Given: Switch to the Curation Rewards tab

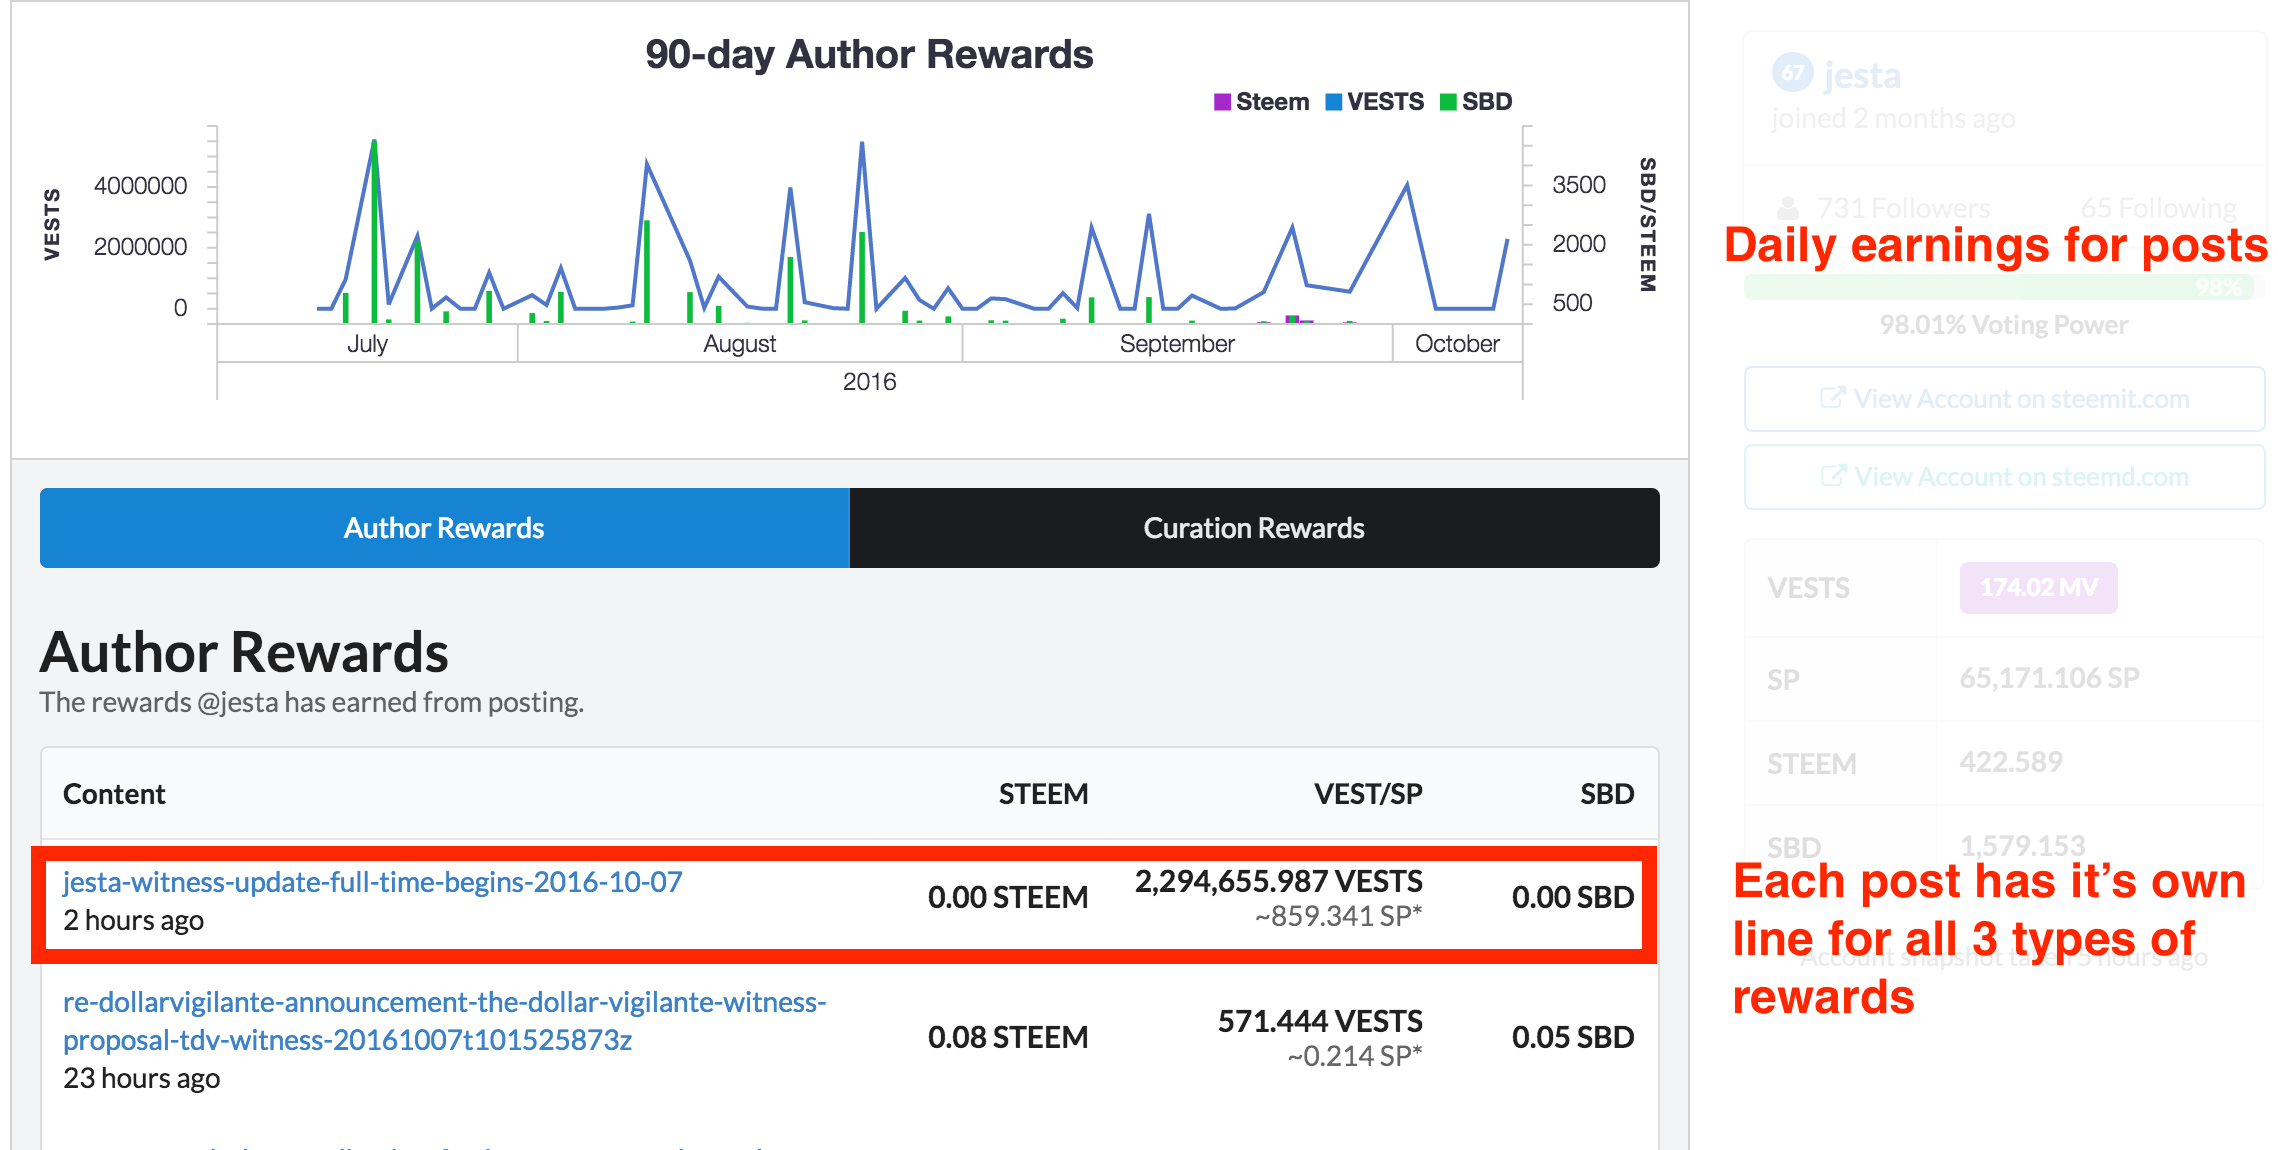Looking at the screenshot, I should 1254,528.
